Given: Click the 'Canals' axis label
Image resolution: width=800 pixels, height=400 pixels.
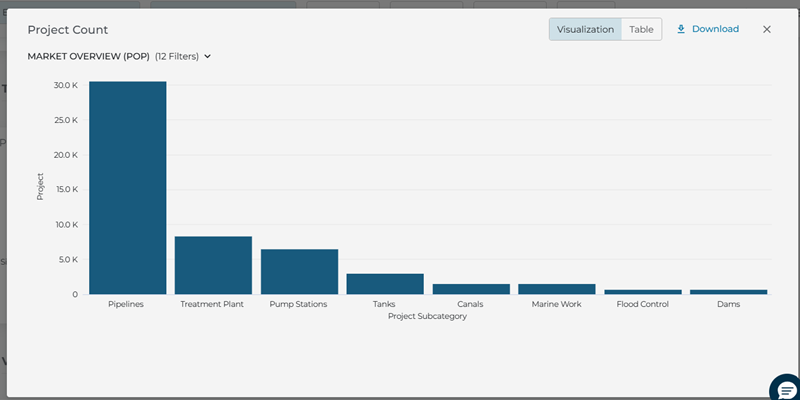Looking at the screenshot, I should 470,304.
